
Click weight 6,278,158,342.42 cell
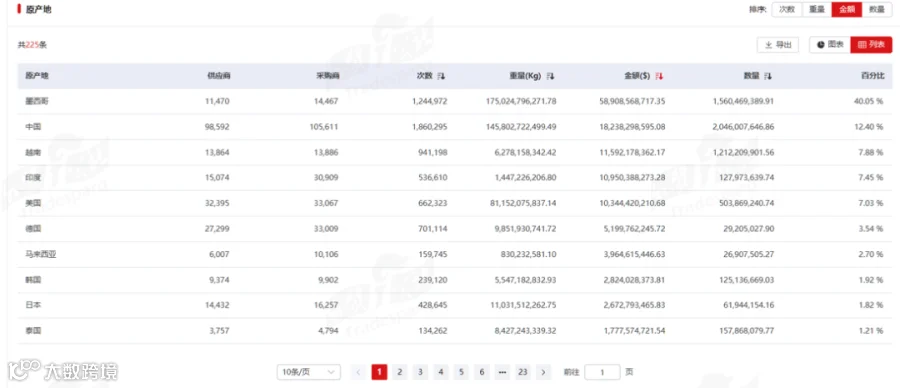(525, 152)
